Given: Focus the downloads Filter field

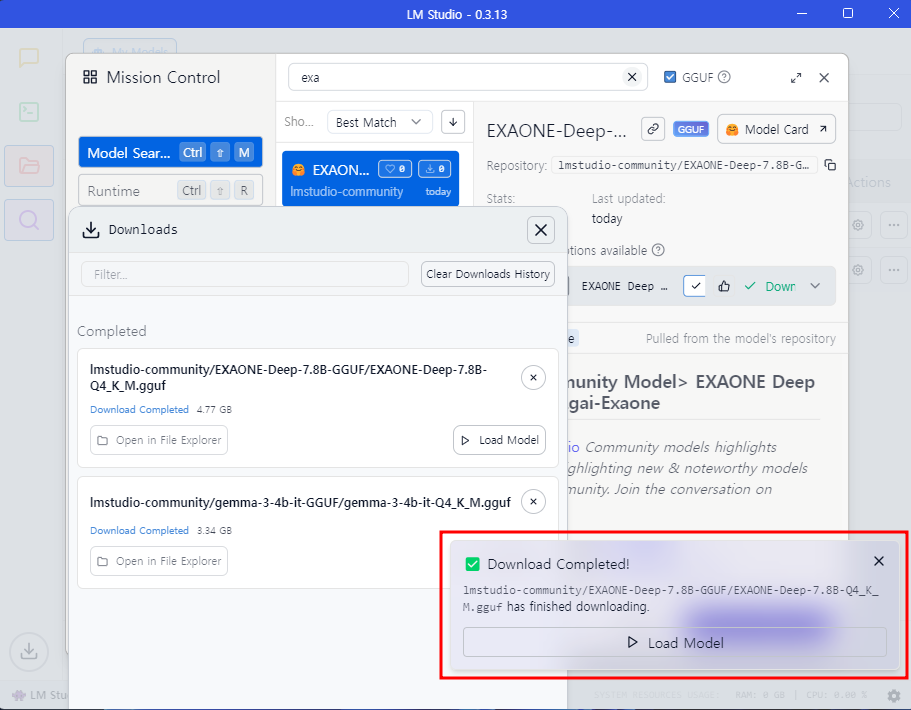Looking at the screenshot, I should [x=245, y=274].
